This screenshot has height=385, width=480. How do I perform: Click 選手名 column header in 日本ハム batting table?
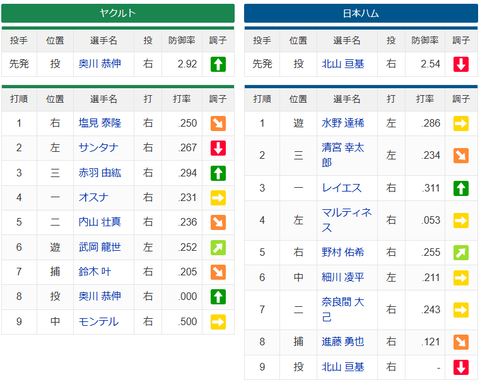point(347,99)
